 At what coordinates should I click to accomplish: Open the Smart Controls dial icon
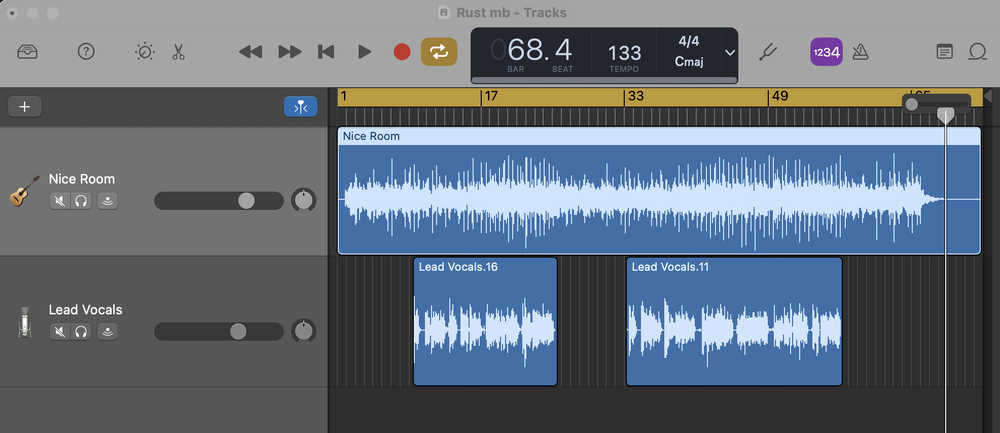[145, 51]
